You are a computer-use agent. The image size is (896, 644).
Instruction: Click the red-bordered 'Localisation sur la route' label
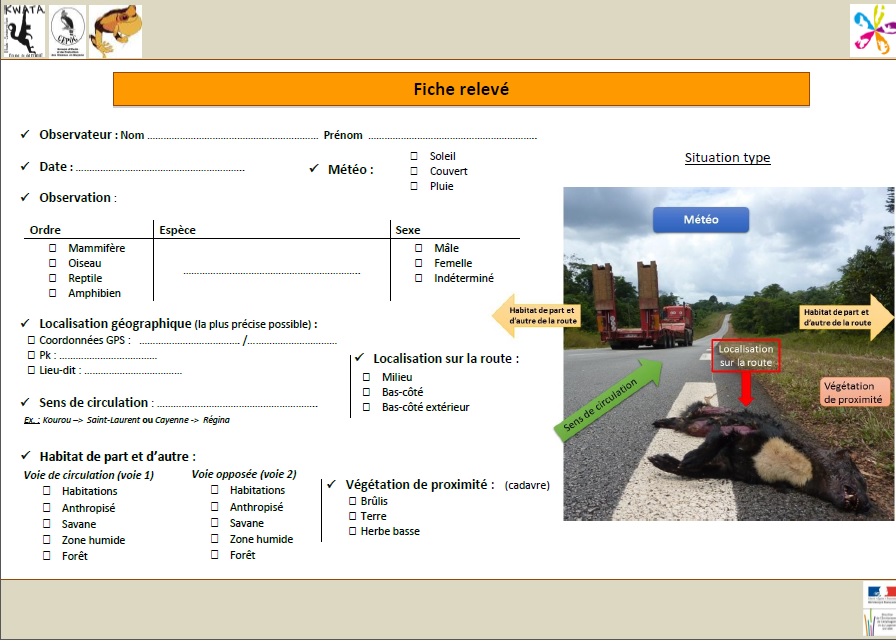(746, 355)
